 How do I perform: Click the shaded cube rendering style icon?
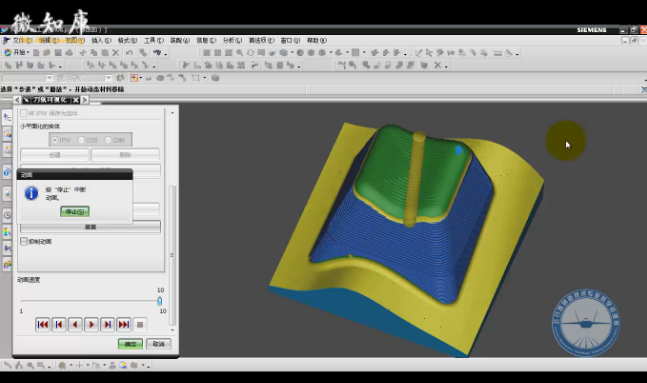(283, 53)
